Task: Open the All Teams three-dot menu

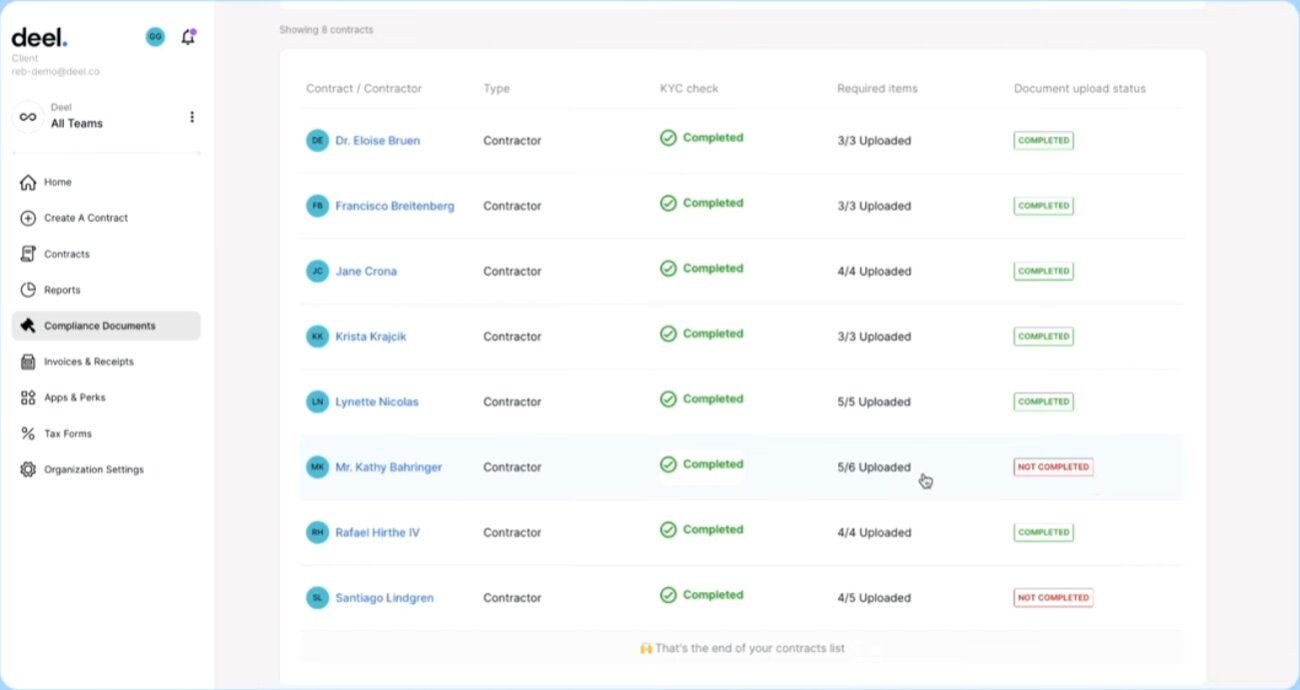Action: pos(192,117)
